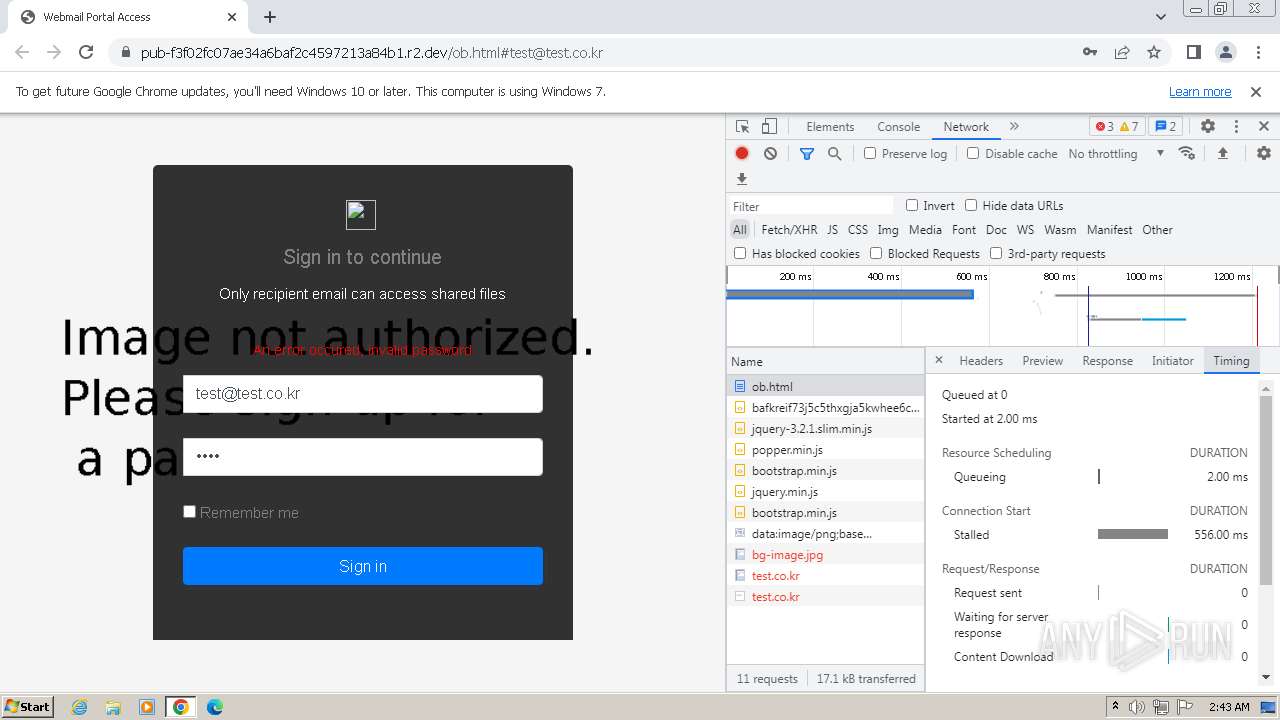The image size is (1280, 720).
Task: Enable the Preserve log checkbox
Action: pos(870,153)
